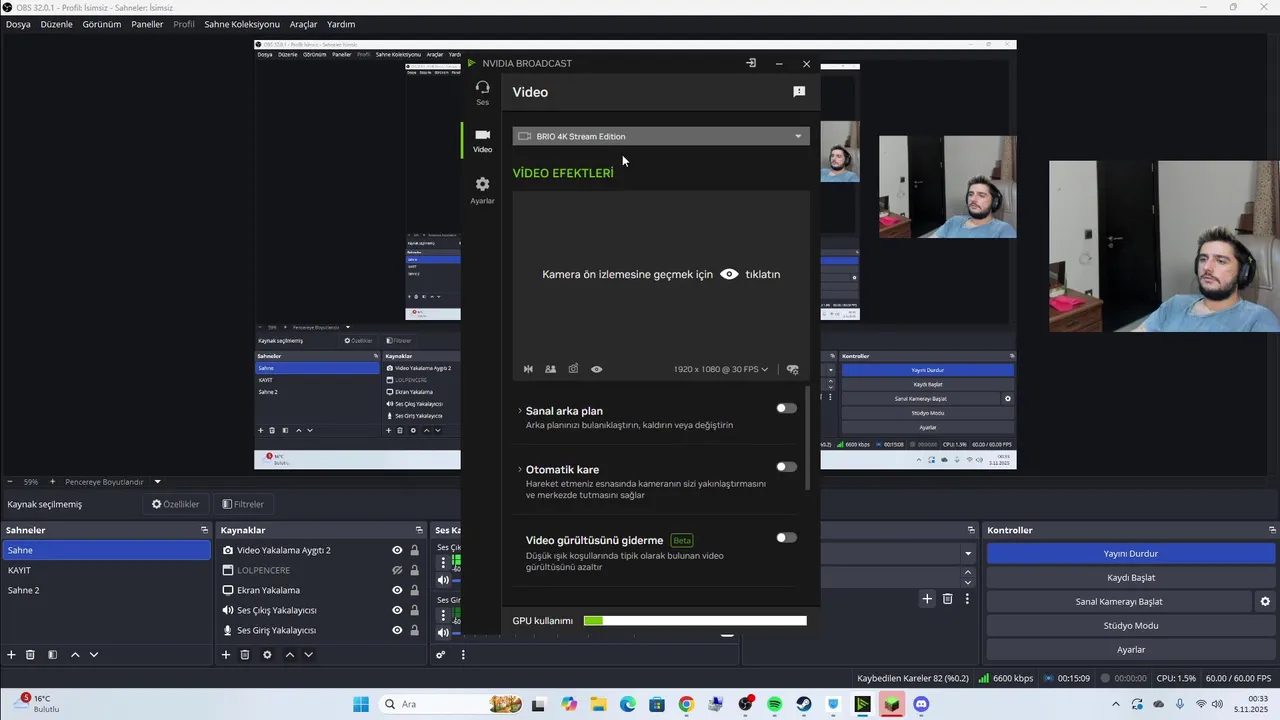Add a scene transition with plus icon

927,599
